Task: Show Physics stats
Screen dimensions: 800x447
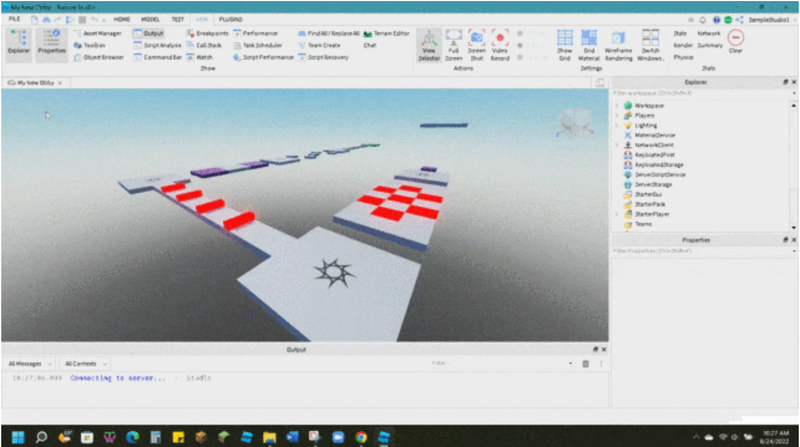Action: coord(683,57)
